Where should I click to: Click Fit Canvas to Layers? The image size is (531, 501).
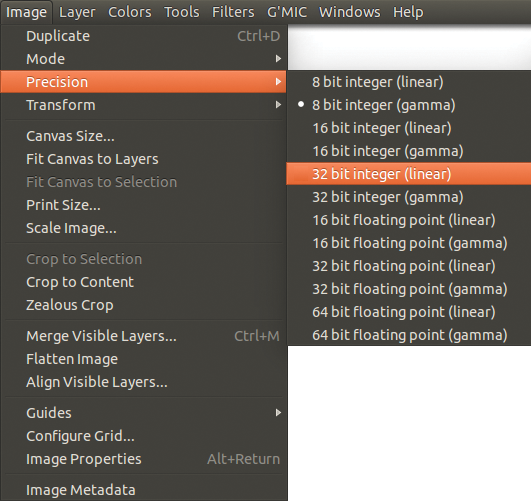pos(144,159)
